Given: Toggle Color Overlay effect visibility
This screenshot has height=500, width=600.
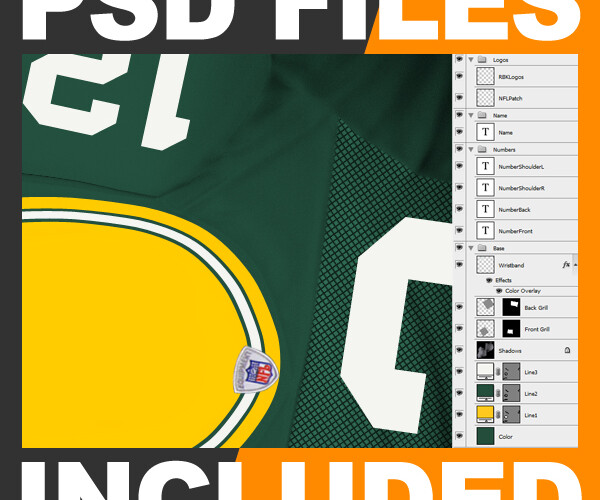Looking at the screenshot, I should point(499,291).
